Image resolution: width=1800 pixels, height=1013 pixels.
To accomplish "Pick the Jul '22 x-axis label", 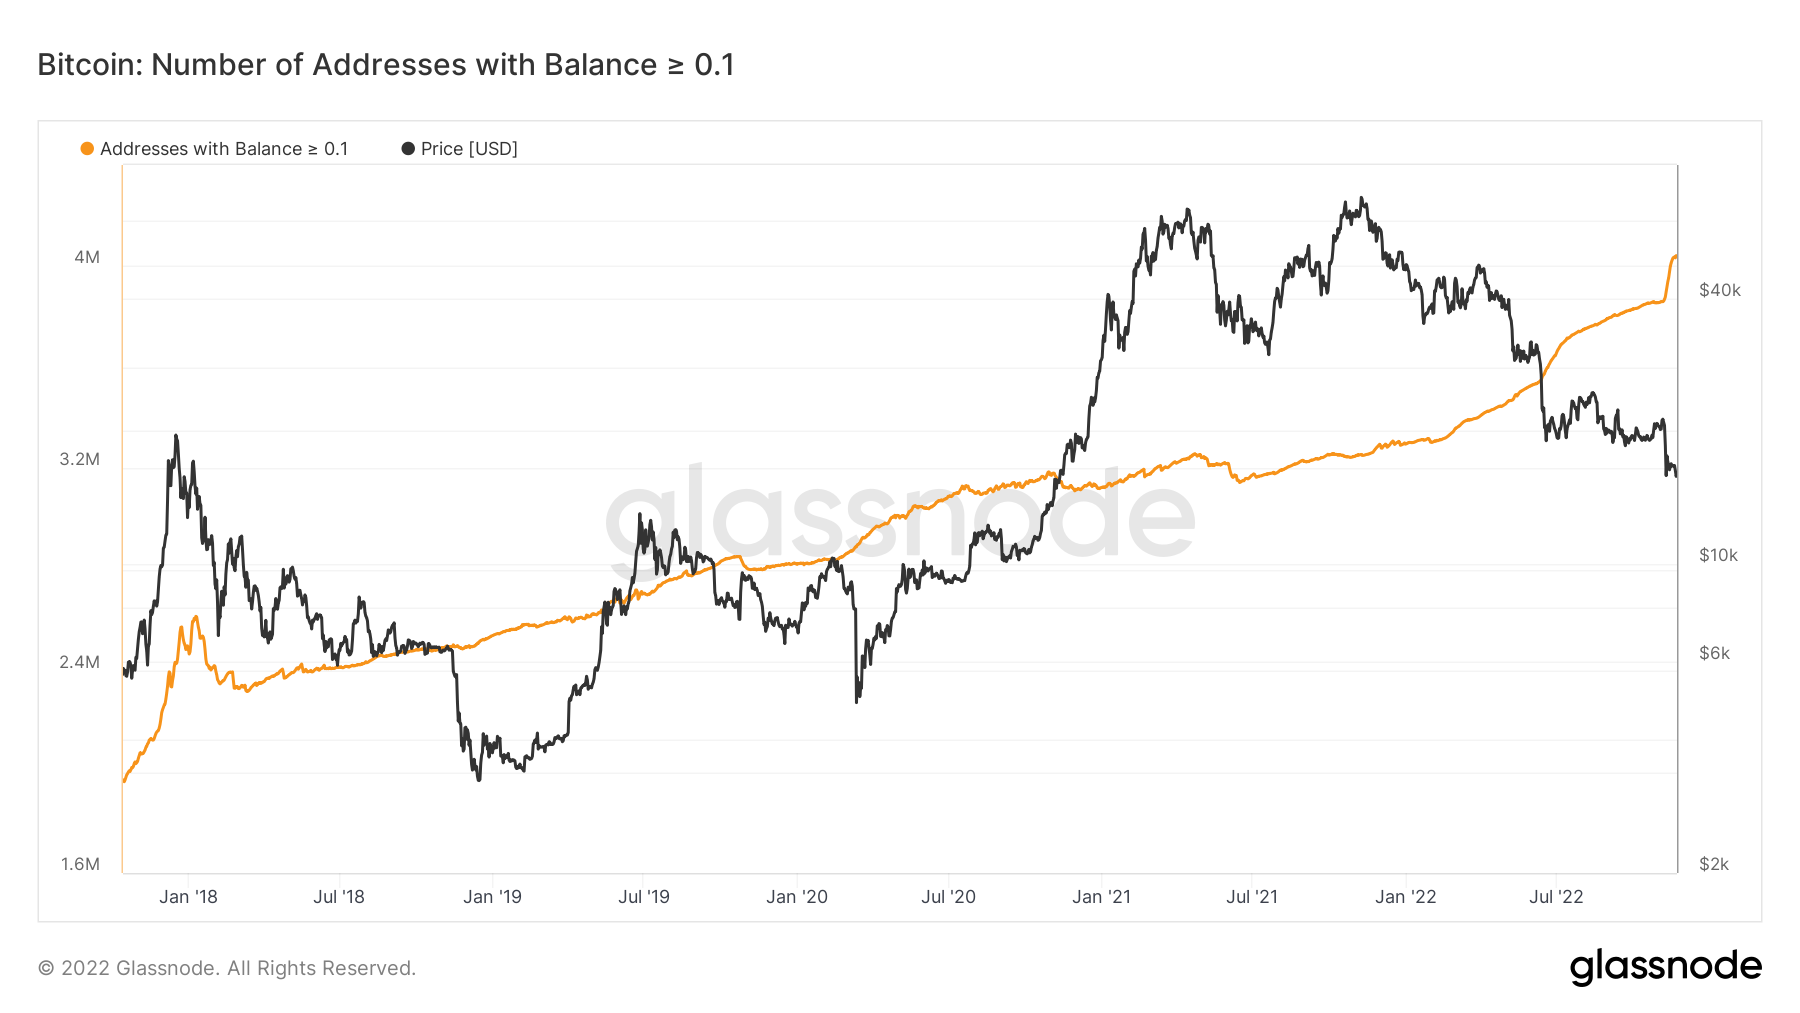I will click(x=1556, y=897).
